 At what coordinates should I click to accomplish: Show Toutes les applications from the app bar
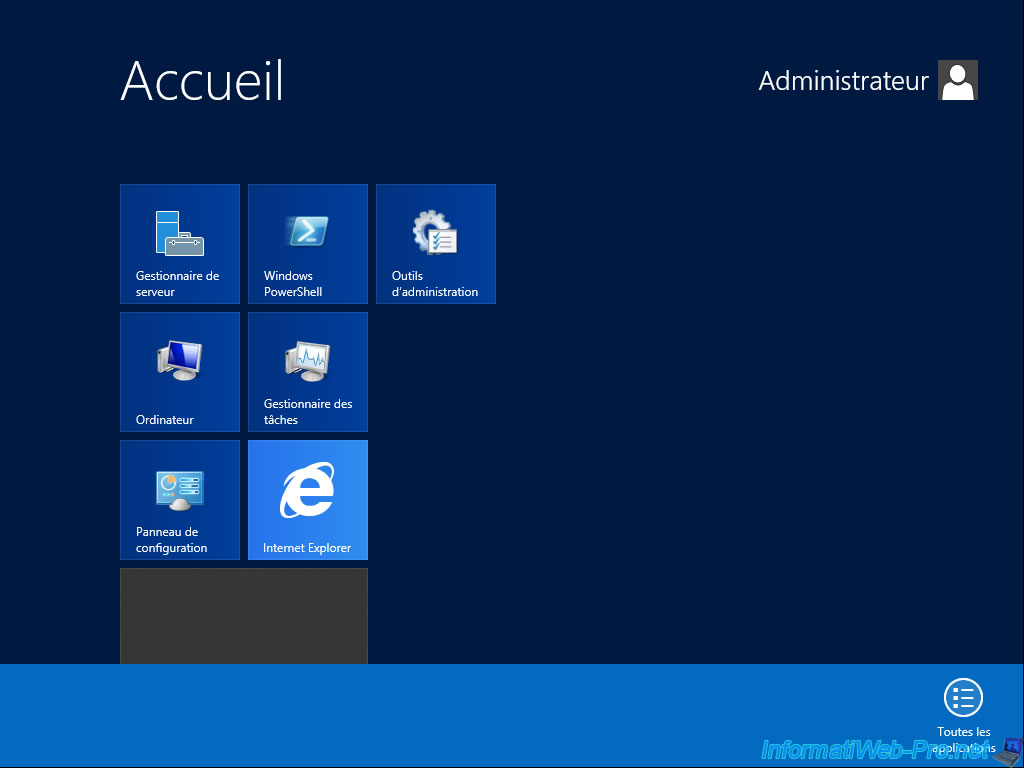(x=963, y=716)
